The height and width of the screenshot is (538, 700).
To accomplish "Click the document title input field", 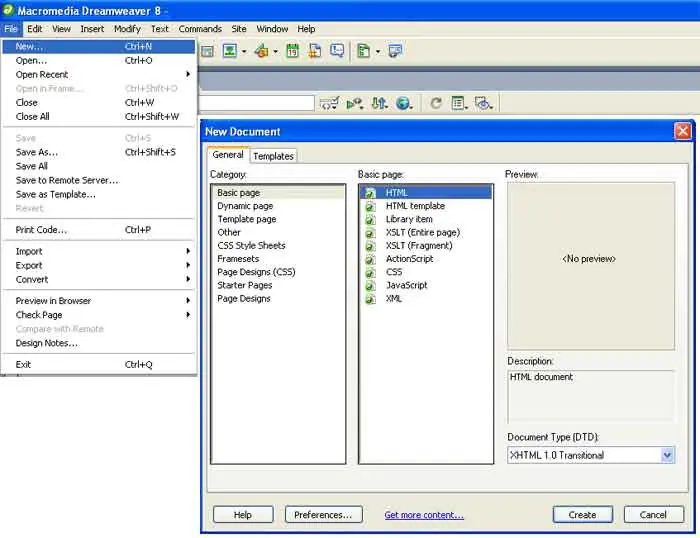I will (x=256, y=103).
